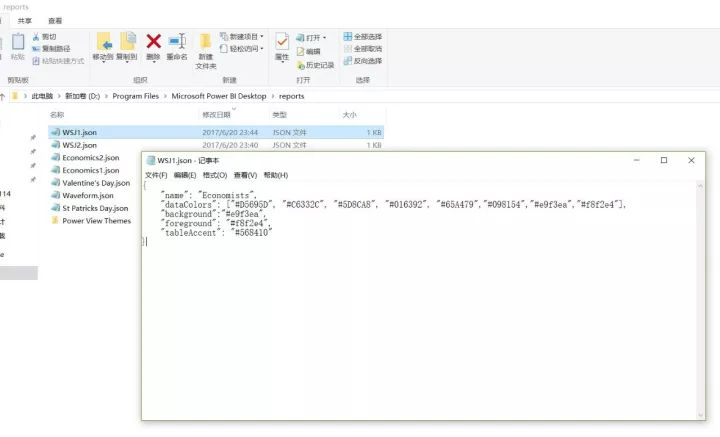Open Notepad Edit (编辑) menu
The height and width of the screenshot is (437, 720).
tap(185, 175)
